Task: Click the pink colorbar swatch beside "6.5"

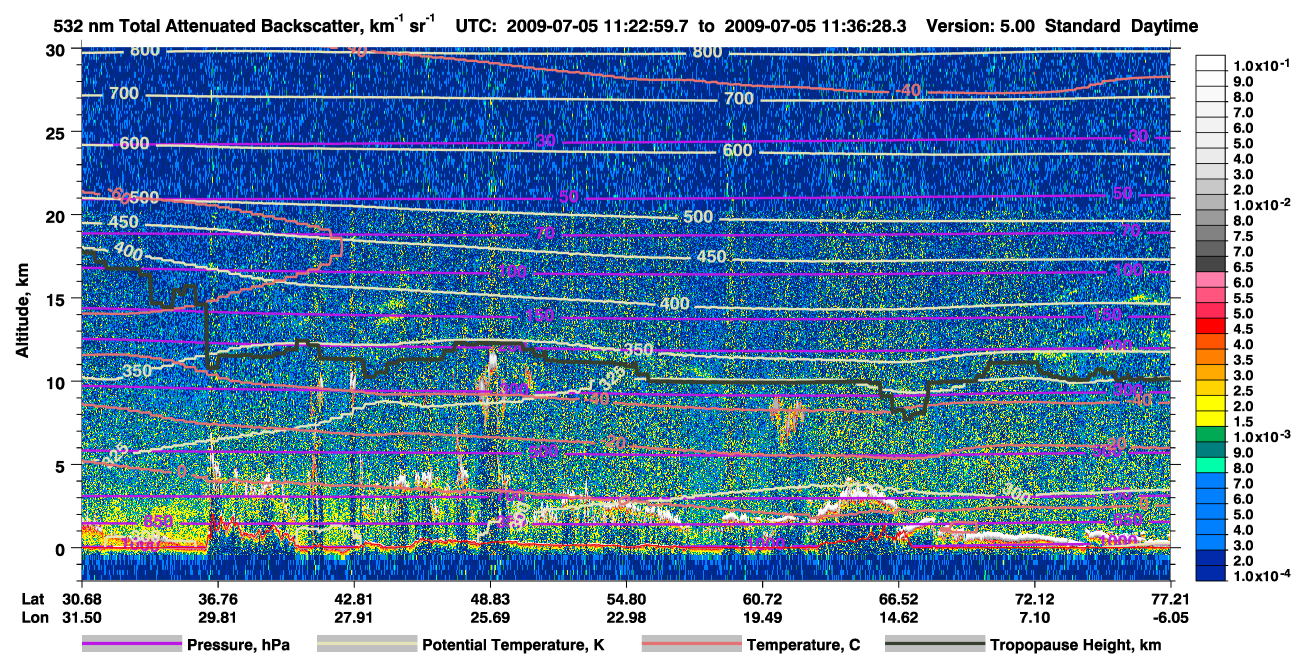Action: tap(1210, 278)
